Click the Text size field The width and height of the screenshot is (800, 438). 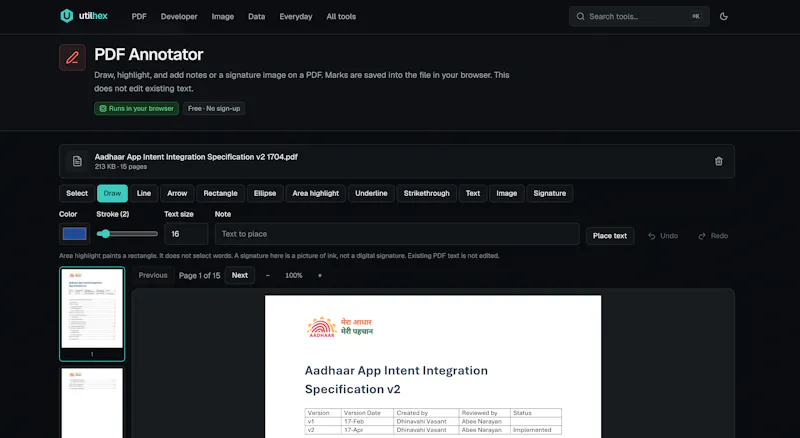click(x=186, y=234)
